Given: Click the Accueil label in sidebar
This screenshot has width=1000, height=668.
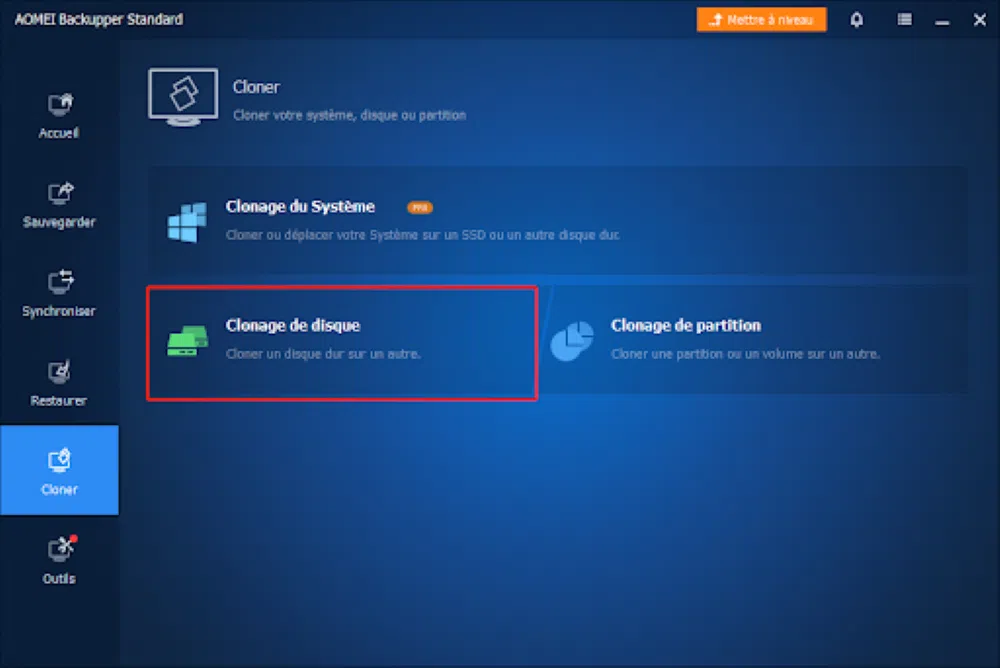Looking at the screenshot, I should (59, 133).
